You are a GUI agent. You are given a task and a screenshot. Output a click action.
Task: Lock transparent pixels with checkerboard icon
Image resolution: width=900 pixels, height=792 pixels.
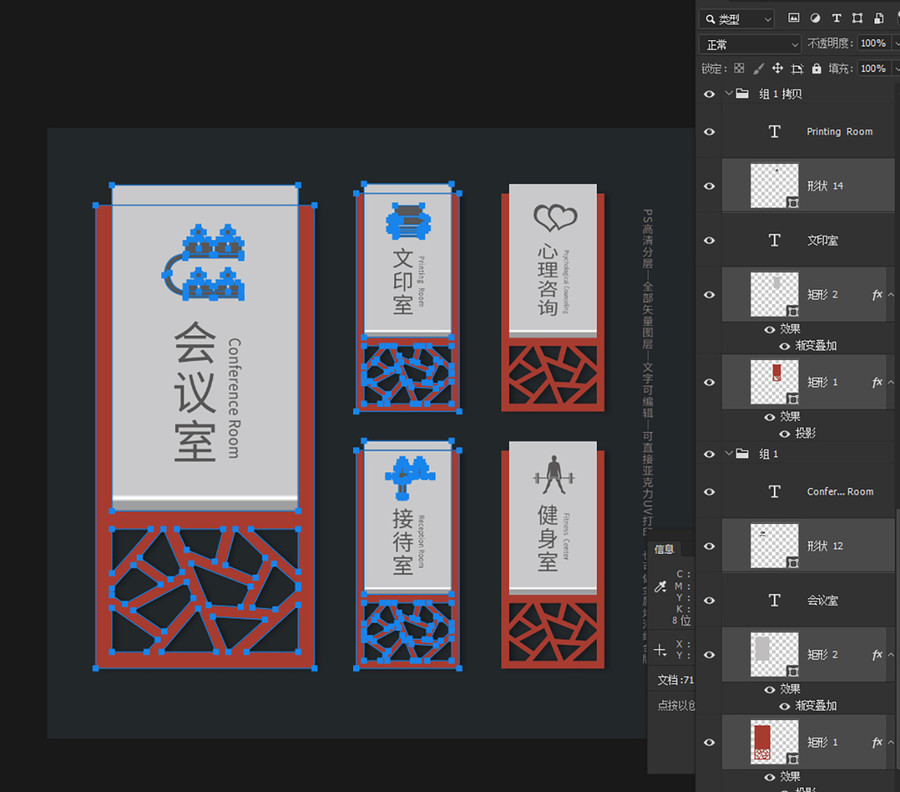739,68
